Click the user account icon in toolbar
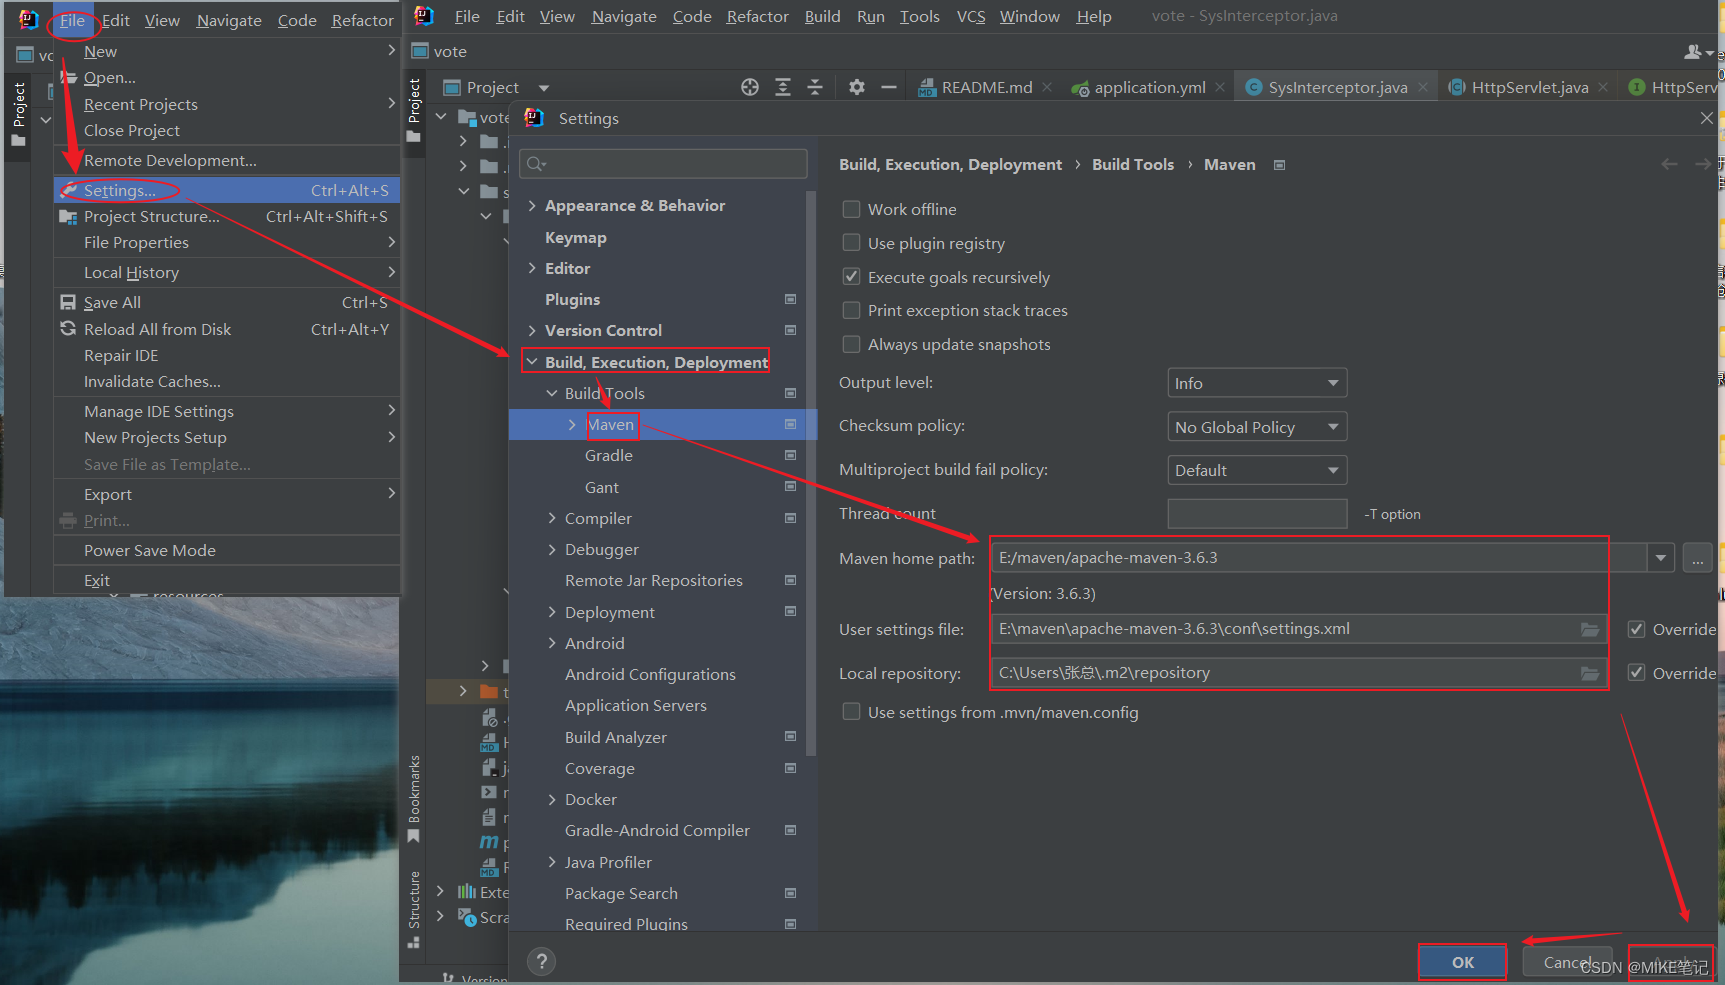The height and width of the screenshot is (985, 1725). 1693,51
